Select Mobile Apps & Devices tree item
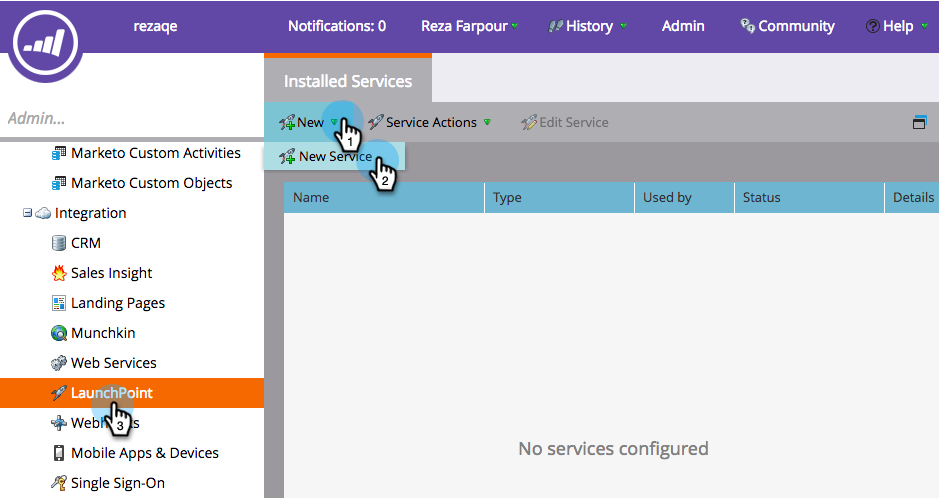This screenshot has width=940, height=498. 144,453
